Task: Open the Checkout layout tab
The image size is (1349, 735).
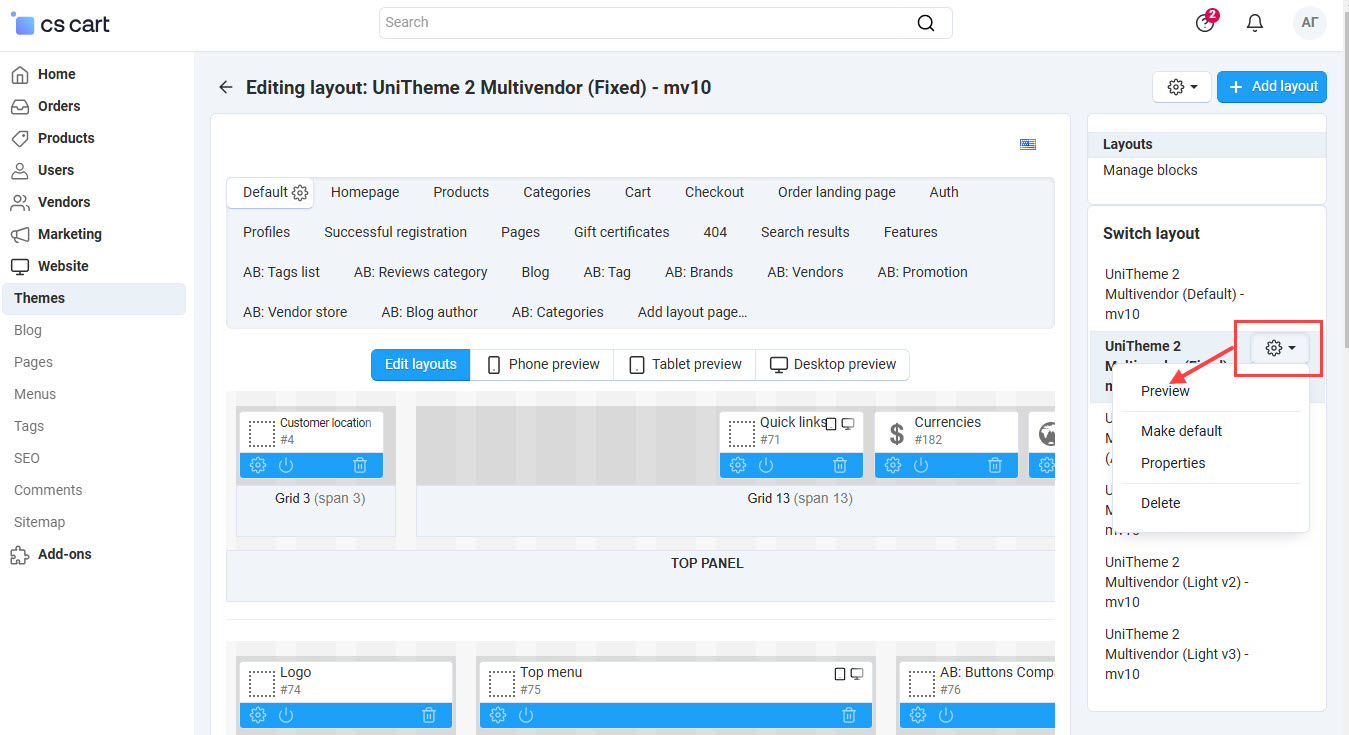Action: pyautogui.click(x=714, y=192)
